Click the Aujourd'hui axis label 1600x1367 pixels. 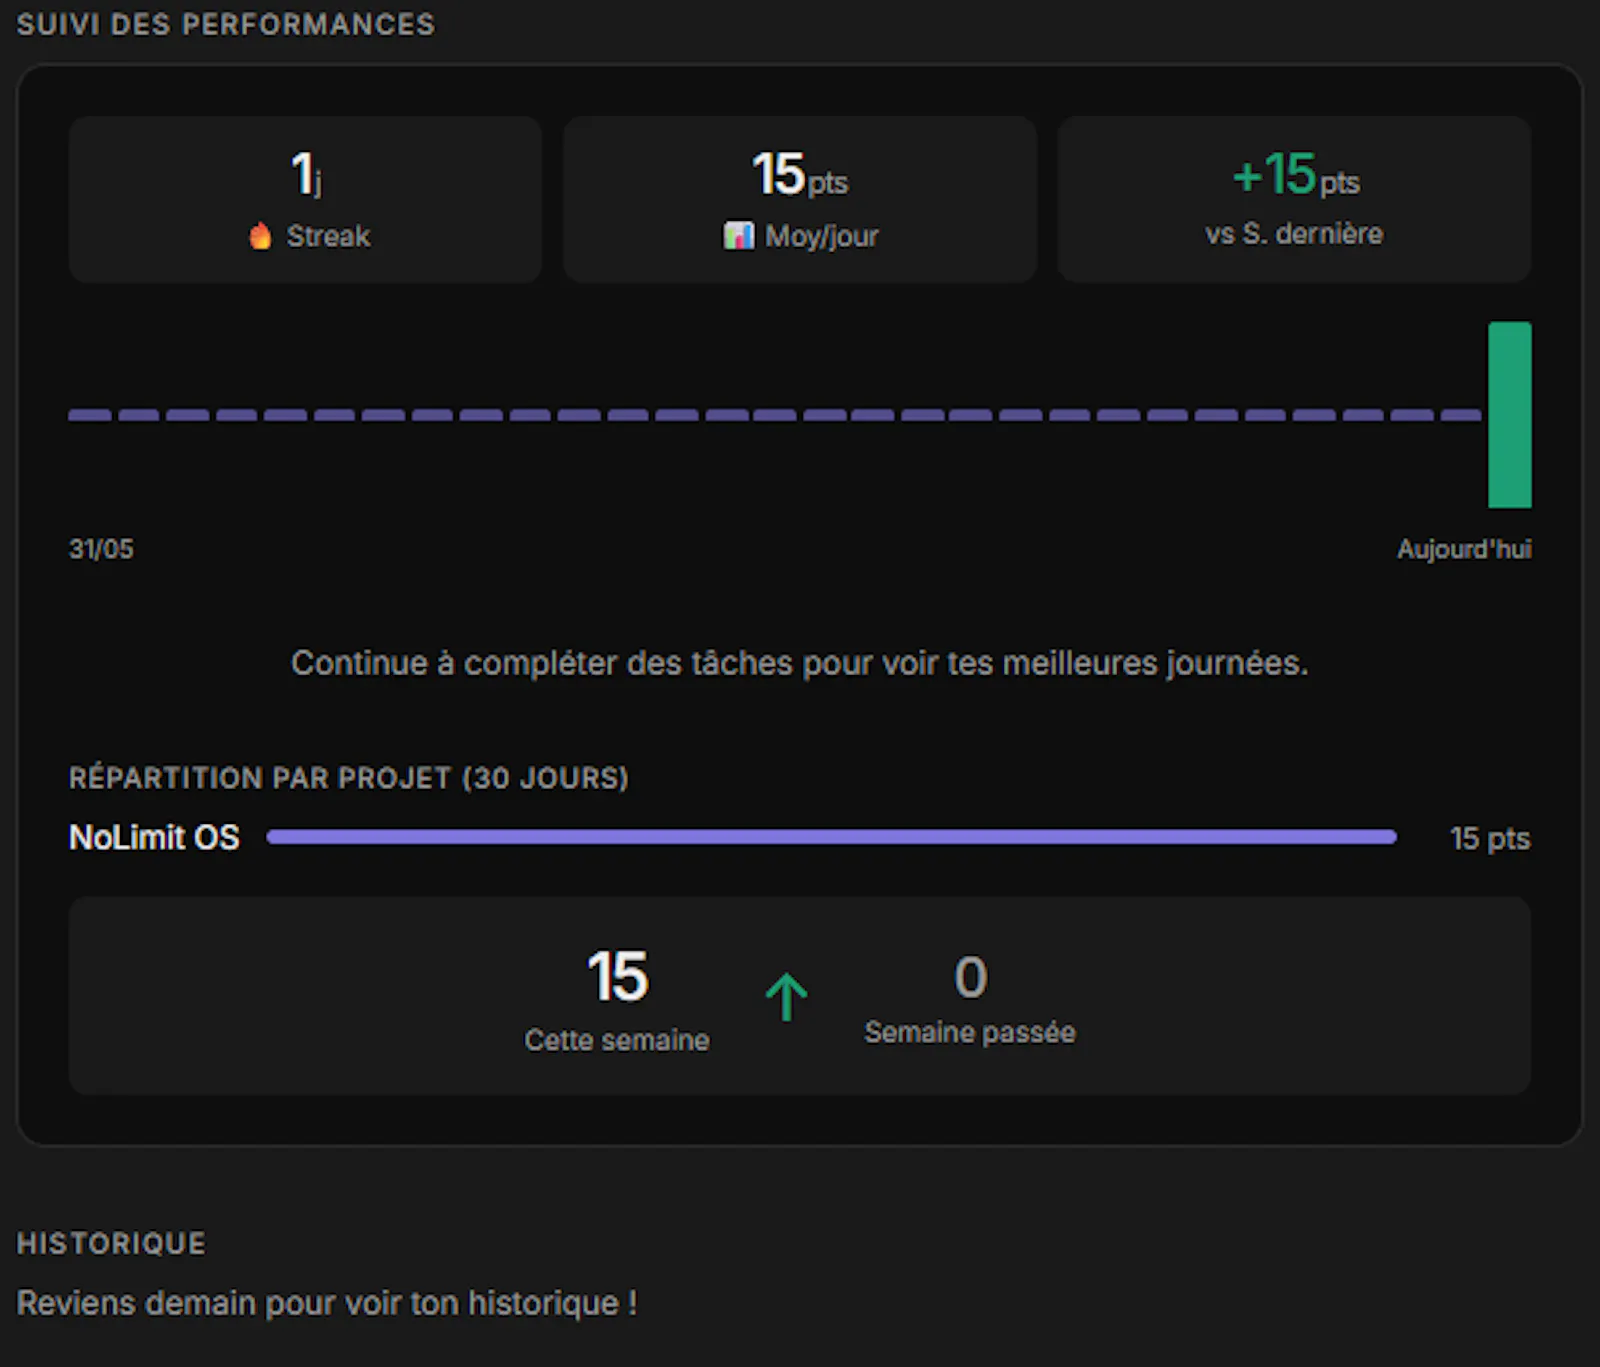click(x=1464, y=549)
